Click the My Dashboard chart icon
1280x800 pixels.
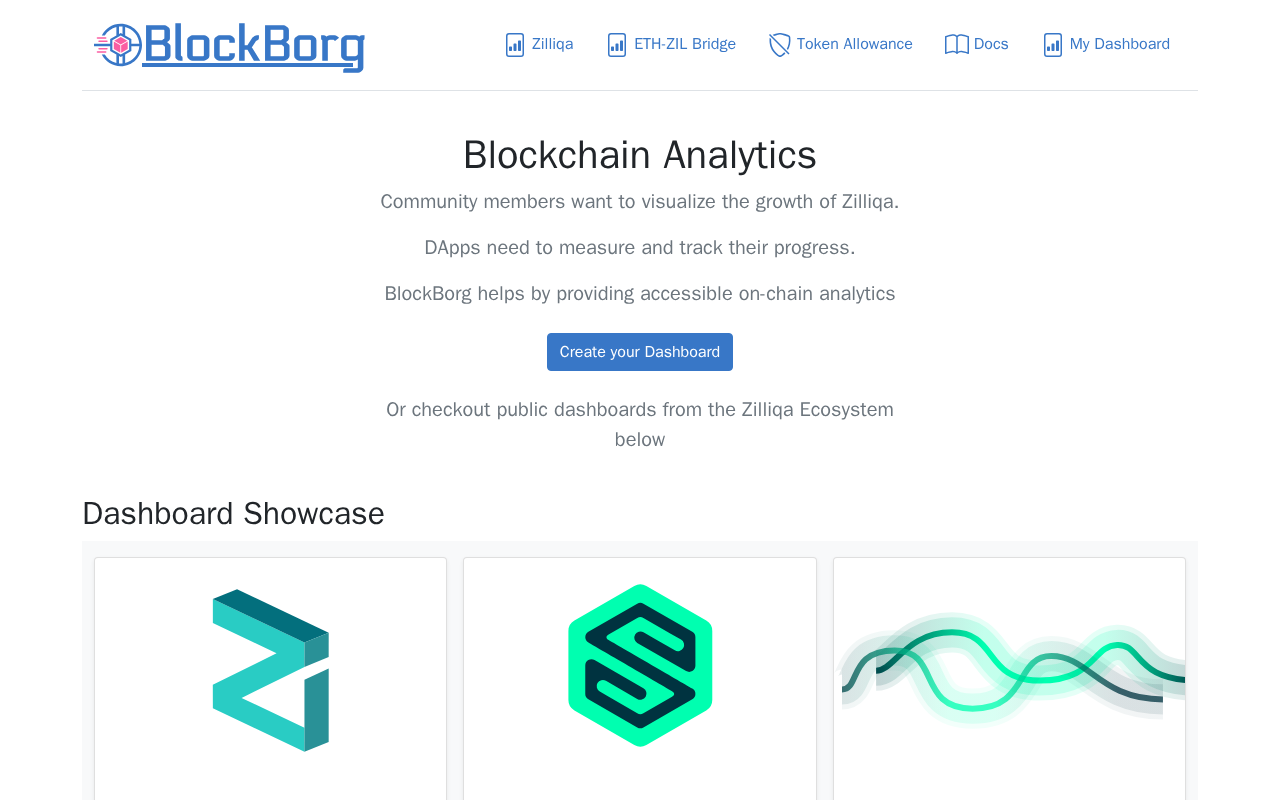pos(1053,45)
